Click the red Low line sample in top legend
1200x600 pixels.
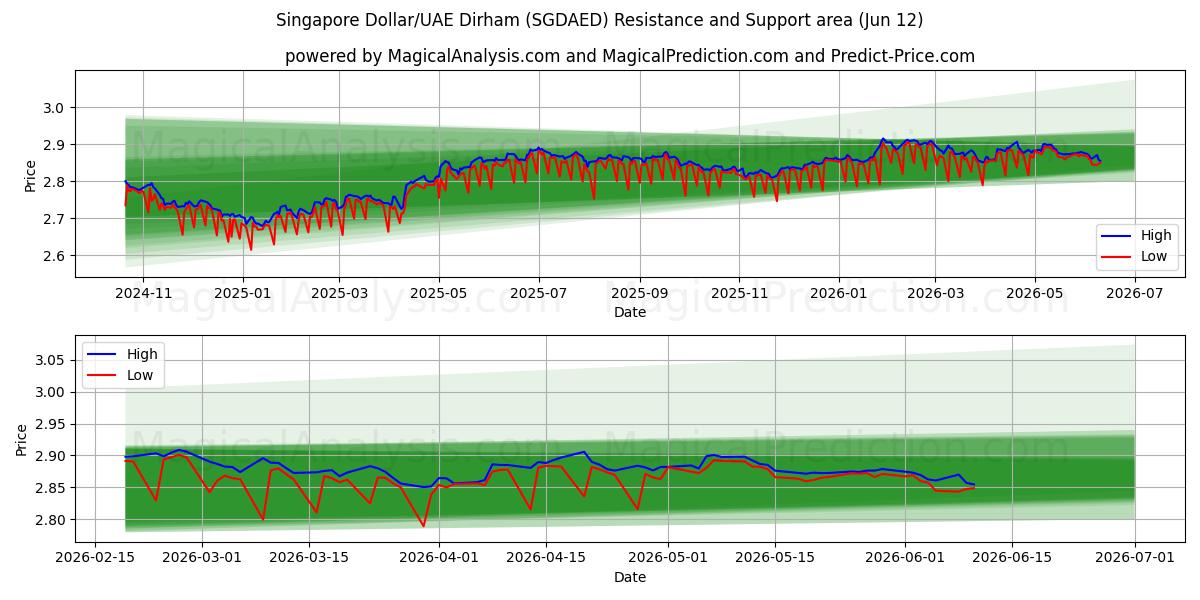(x=1117, y=256)
